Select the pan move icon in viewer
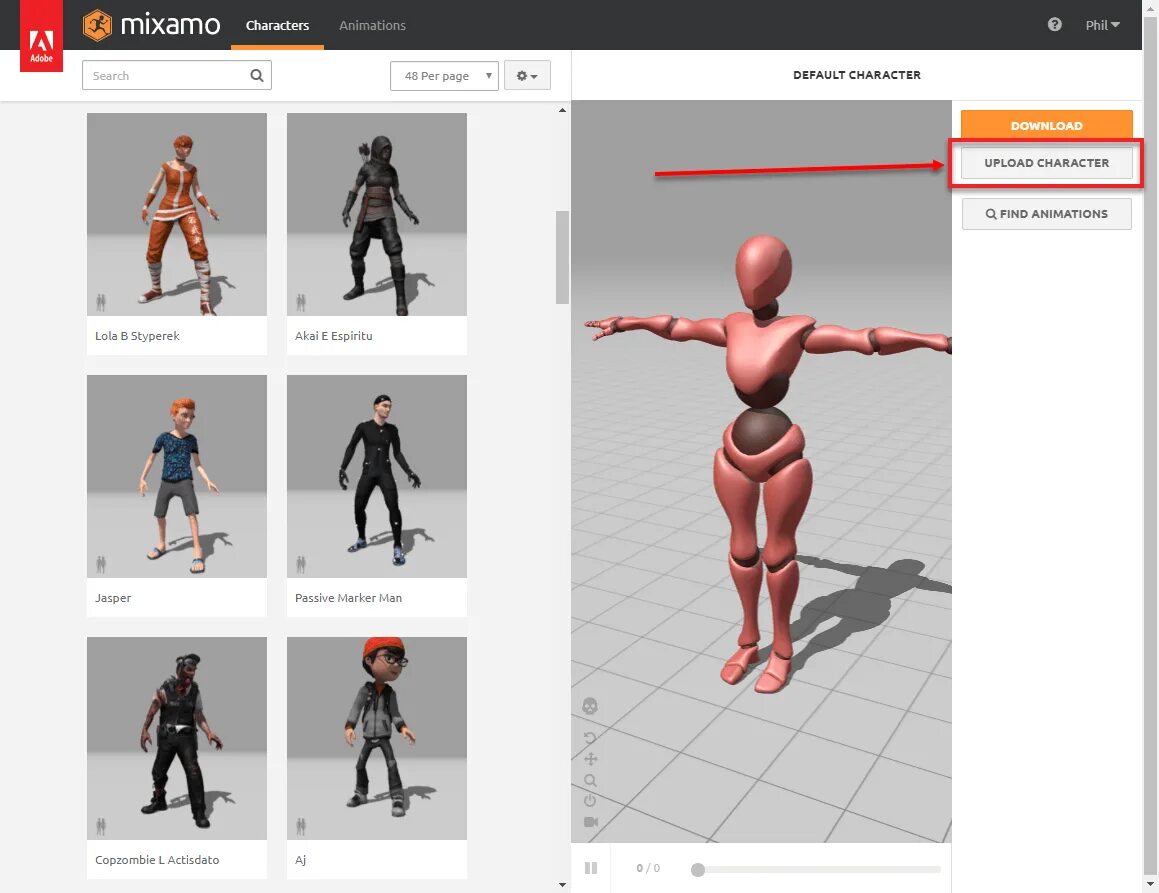 pyautogui.click(x=591, y=759)
